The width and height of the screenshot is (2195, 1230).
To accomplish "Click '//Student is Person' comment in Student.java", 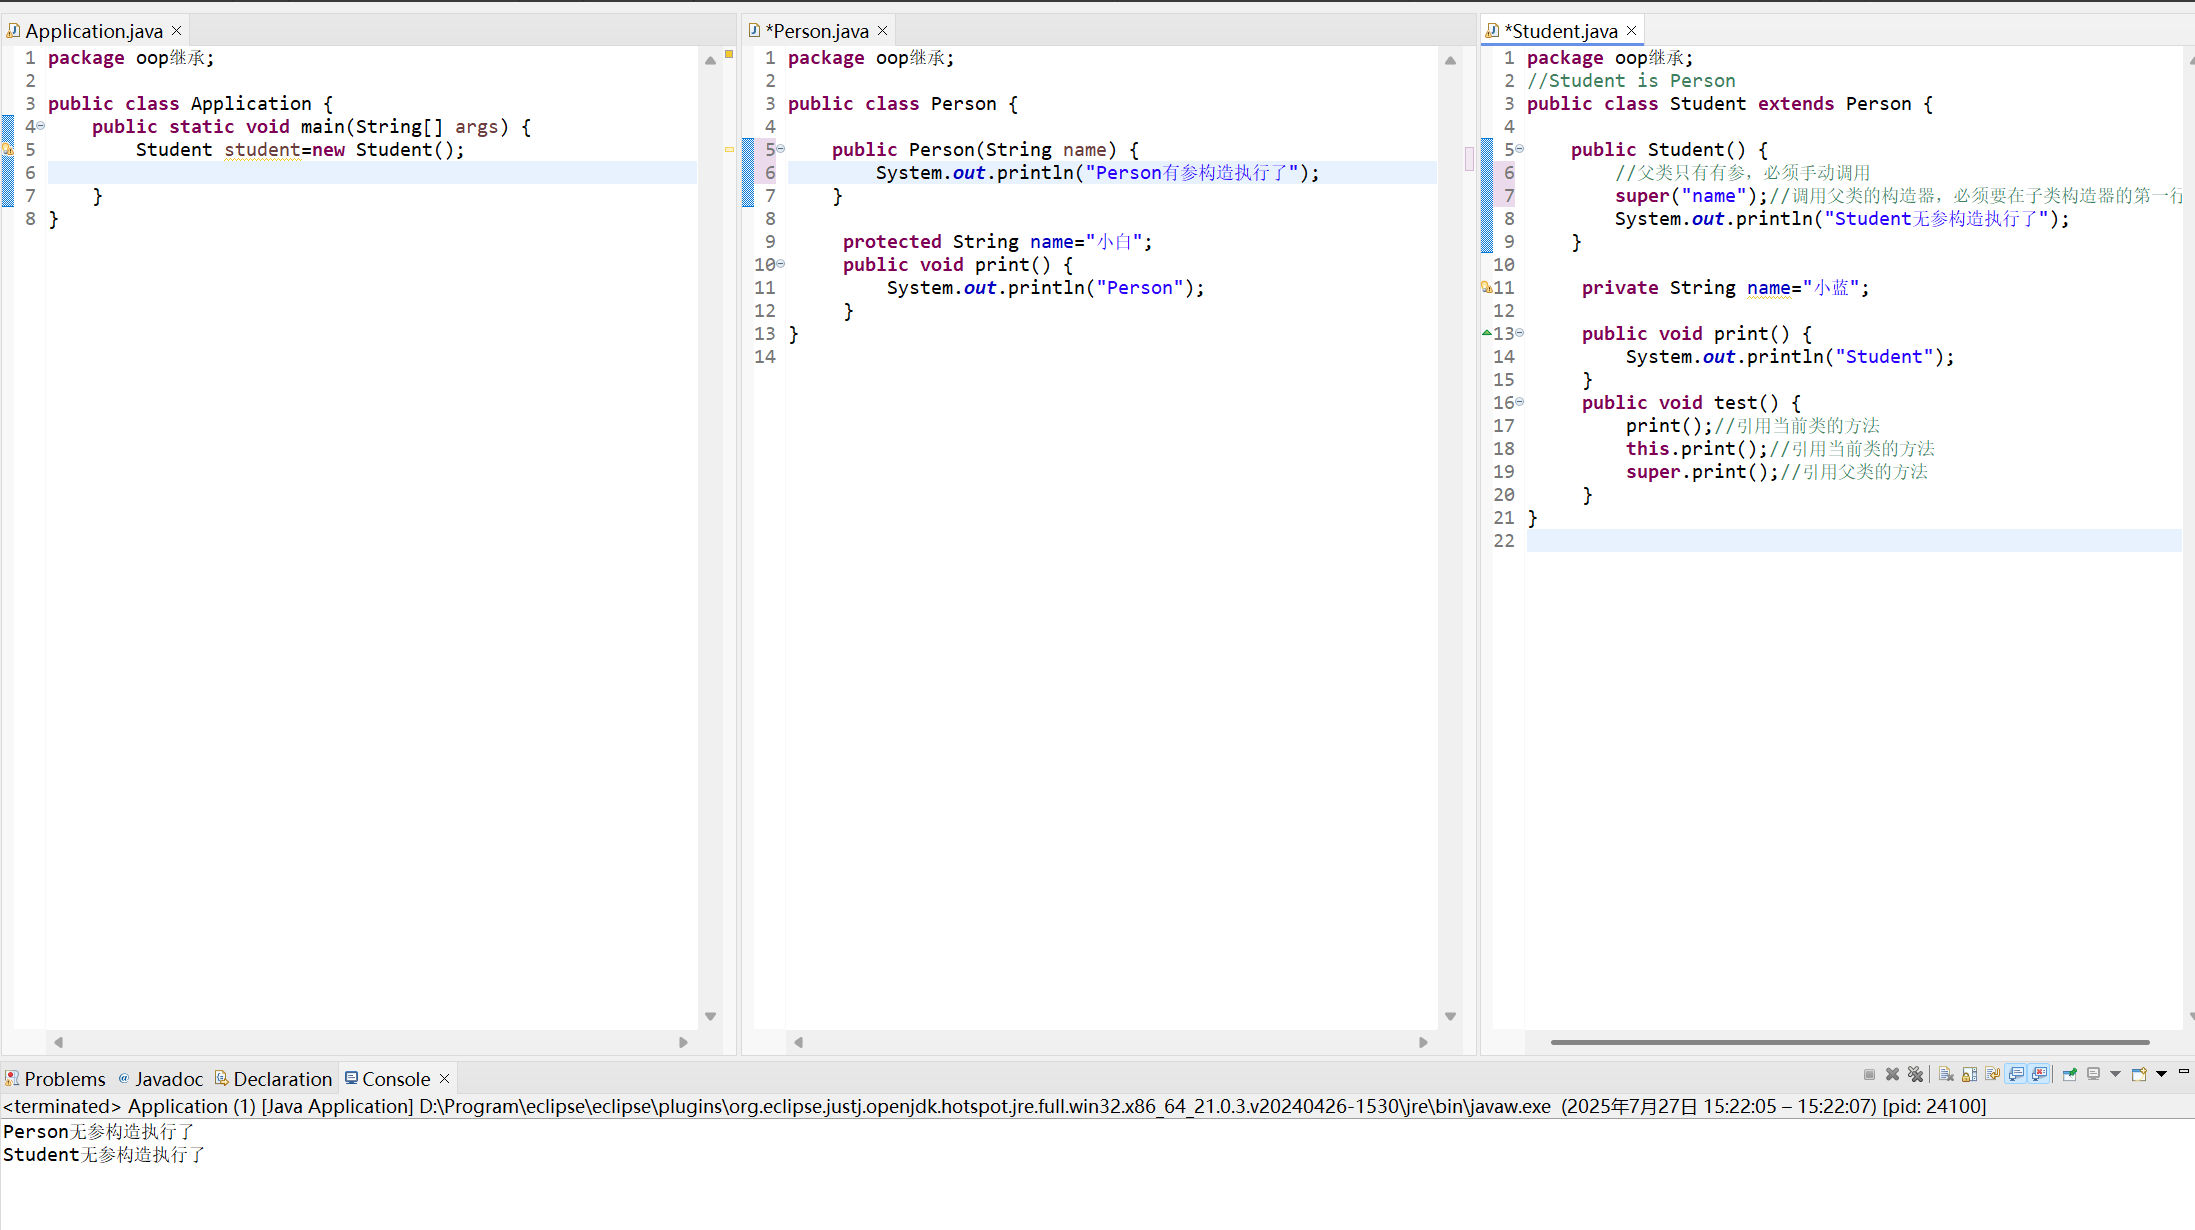I will click(1631, 81).
